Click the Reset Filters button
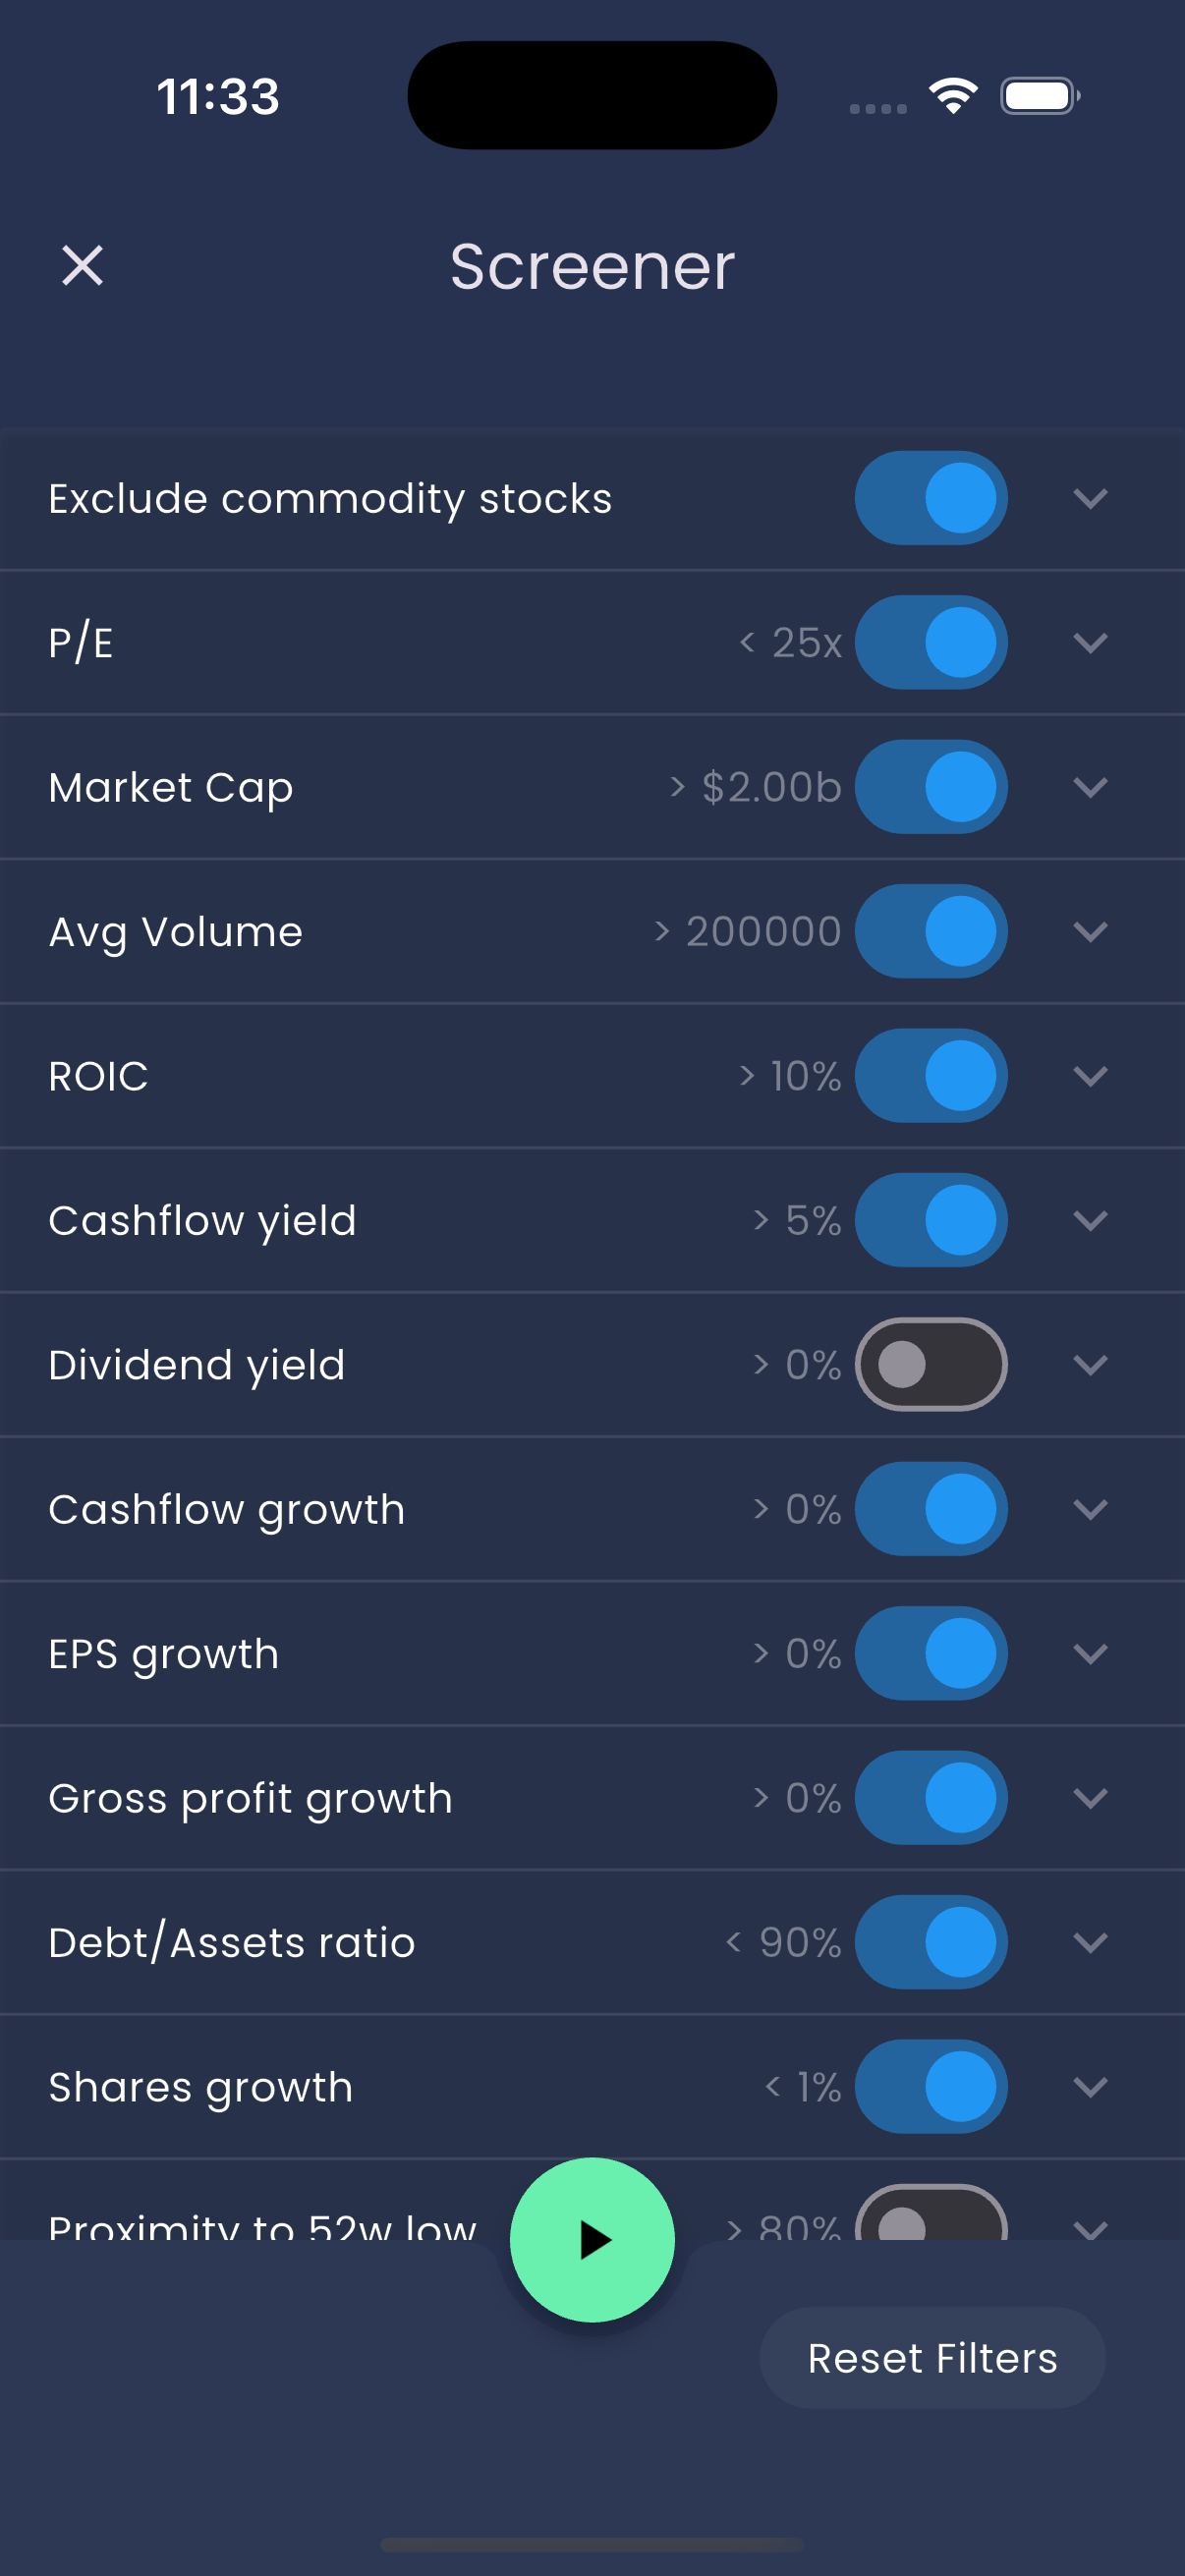The image size is (1185, 2576). tap(932, 2358)
